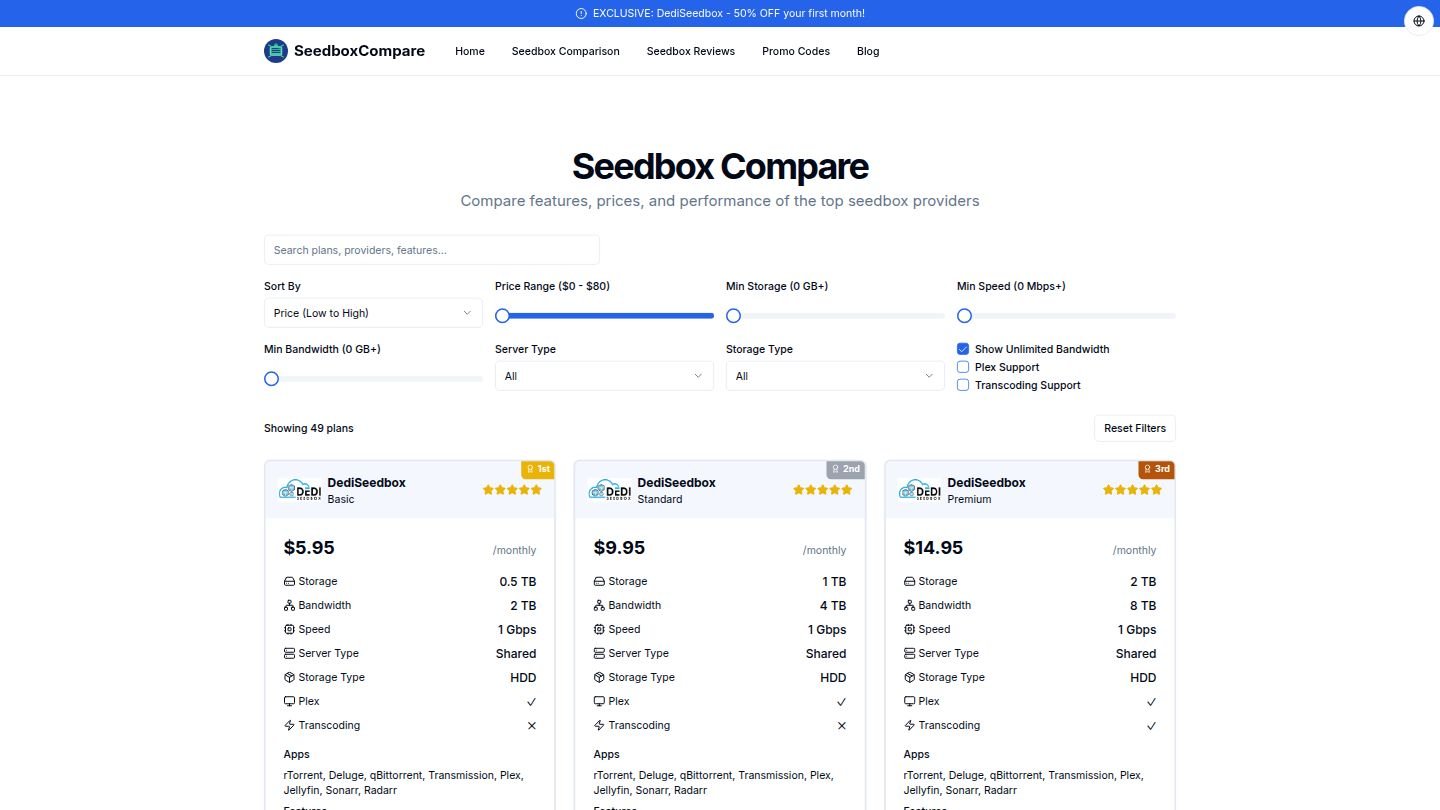Open Seedbox Reviews menu item

pyautogui.click(x=691, y=51)
